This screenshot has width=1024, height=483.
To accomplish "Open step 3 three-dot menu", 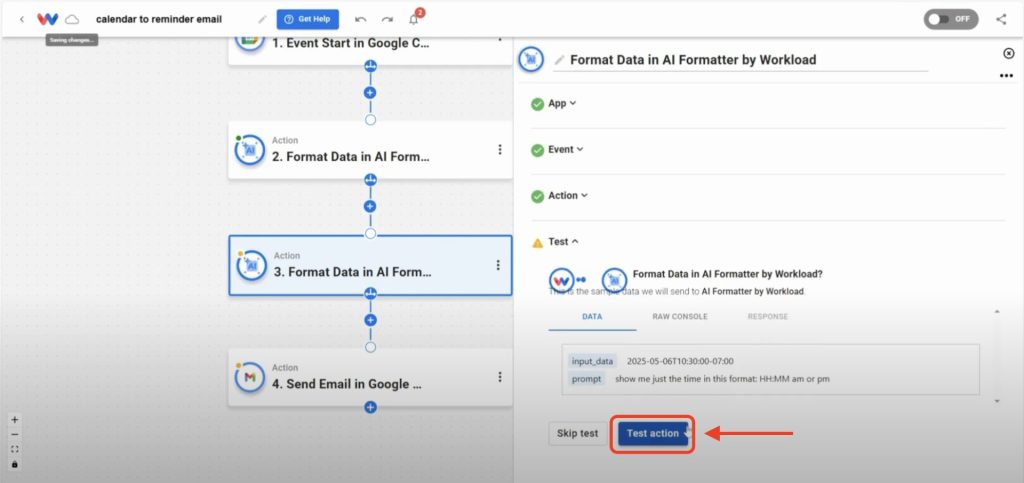I will pos(498,265).
